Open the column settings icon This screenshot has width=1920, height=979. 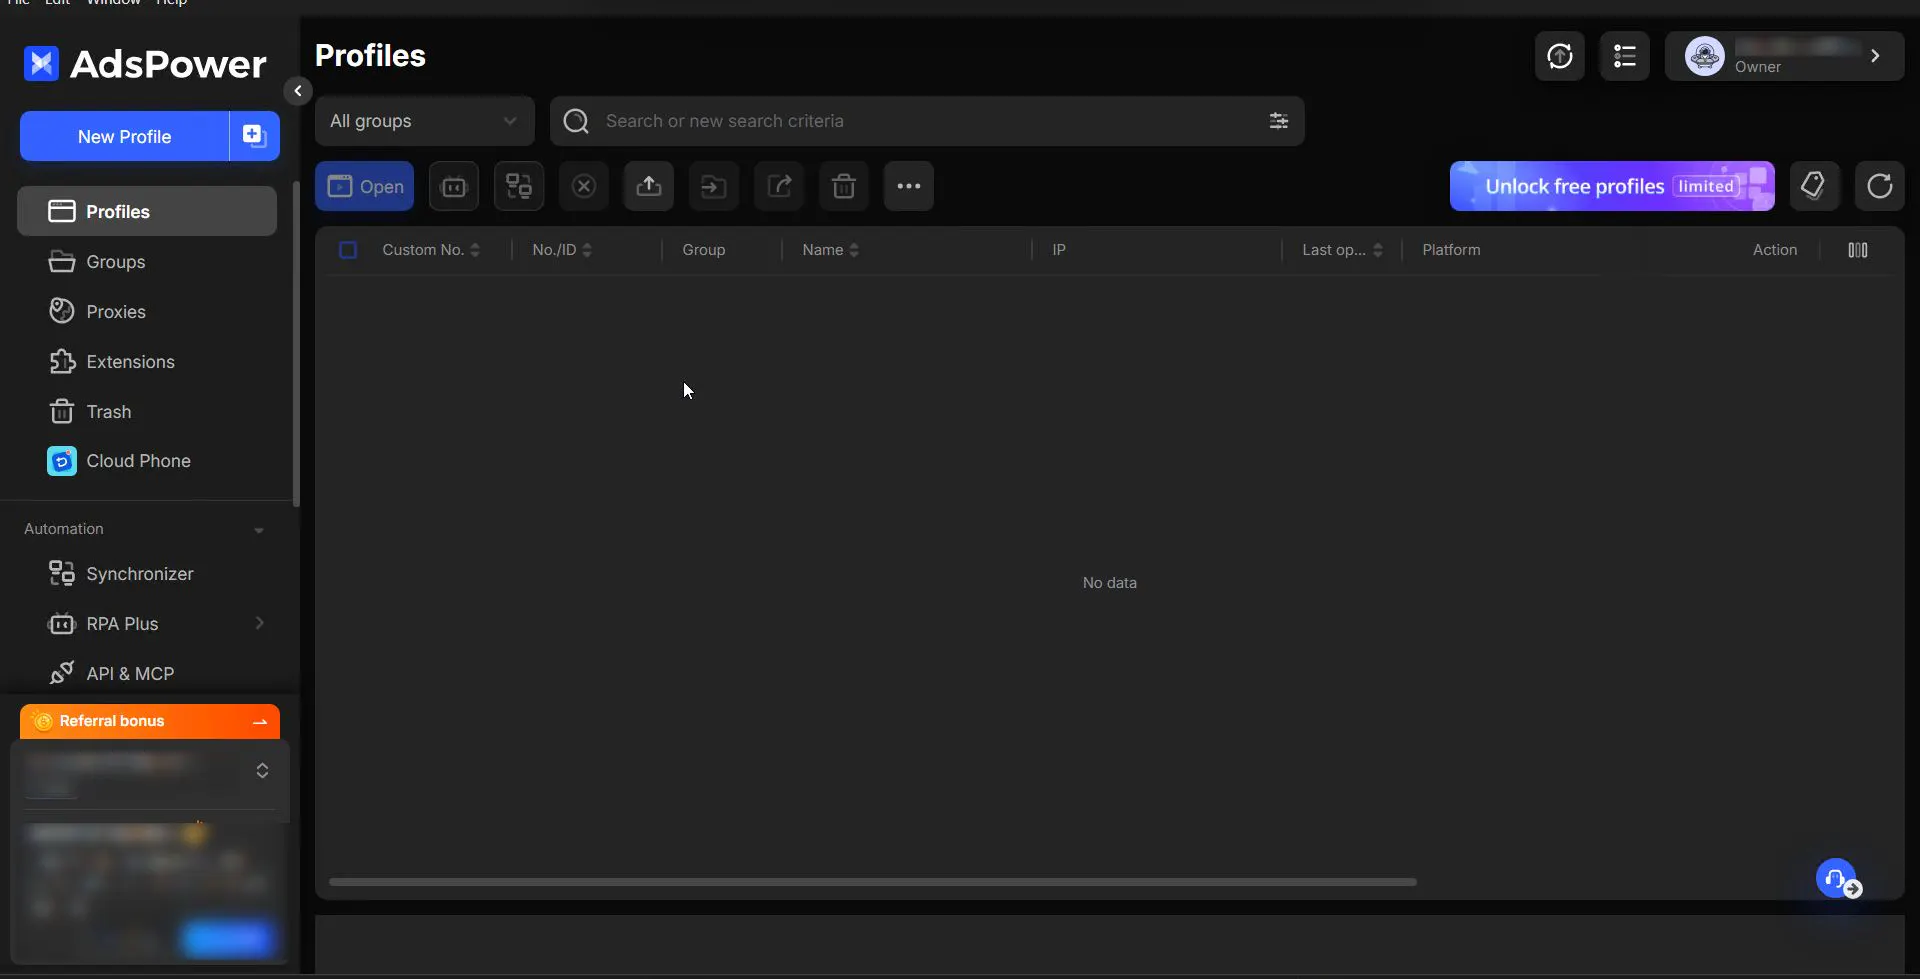1858,250
